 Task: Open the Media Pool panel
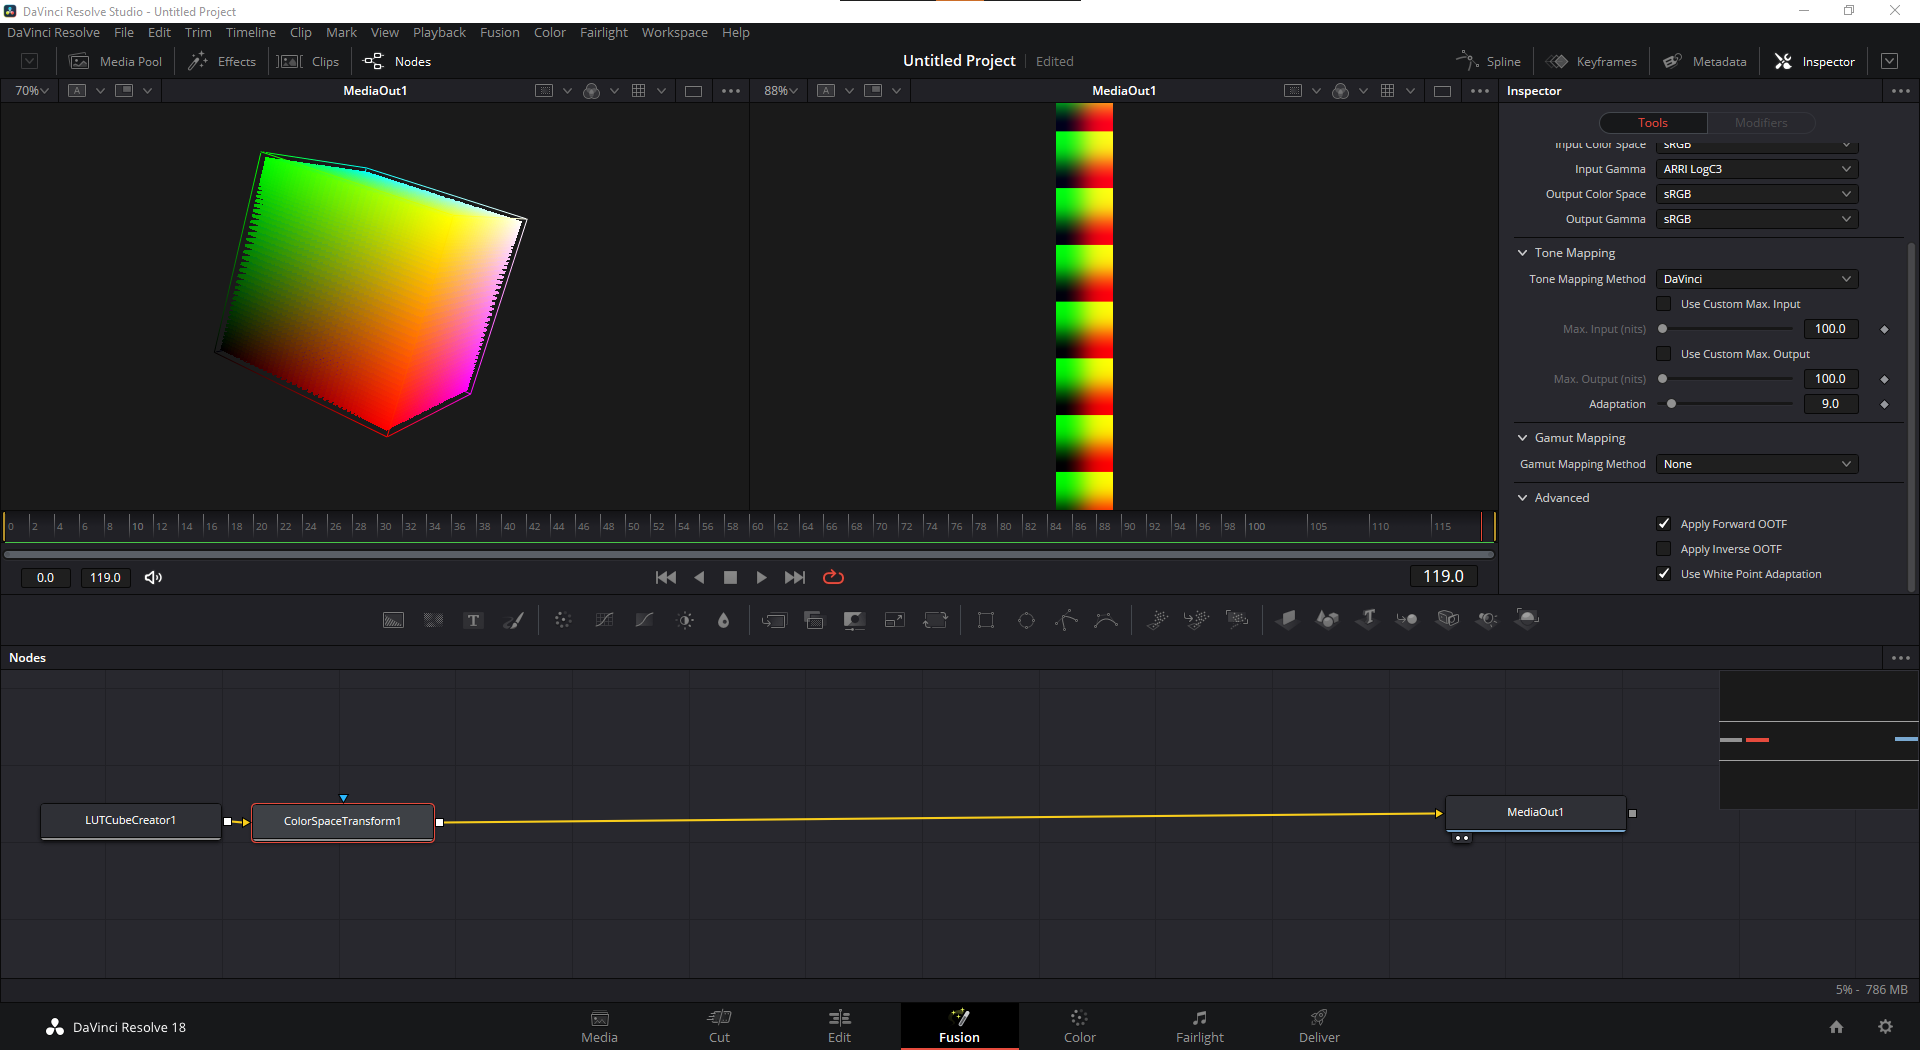(x=115, y=61)
